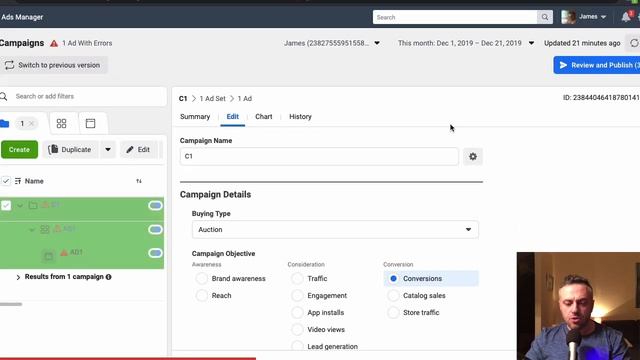Screen dimensions: 640x360
Task: Toggle the select-all checkbox in header
Action: (x=6, y=181)
